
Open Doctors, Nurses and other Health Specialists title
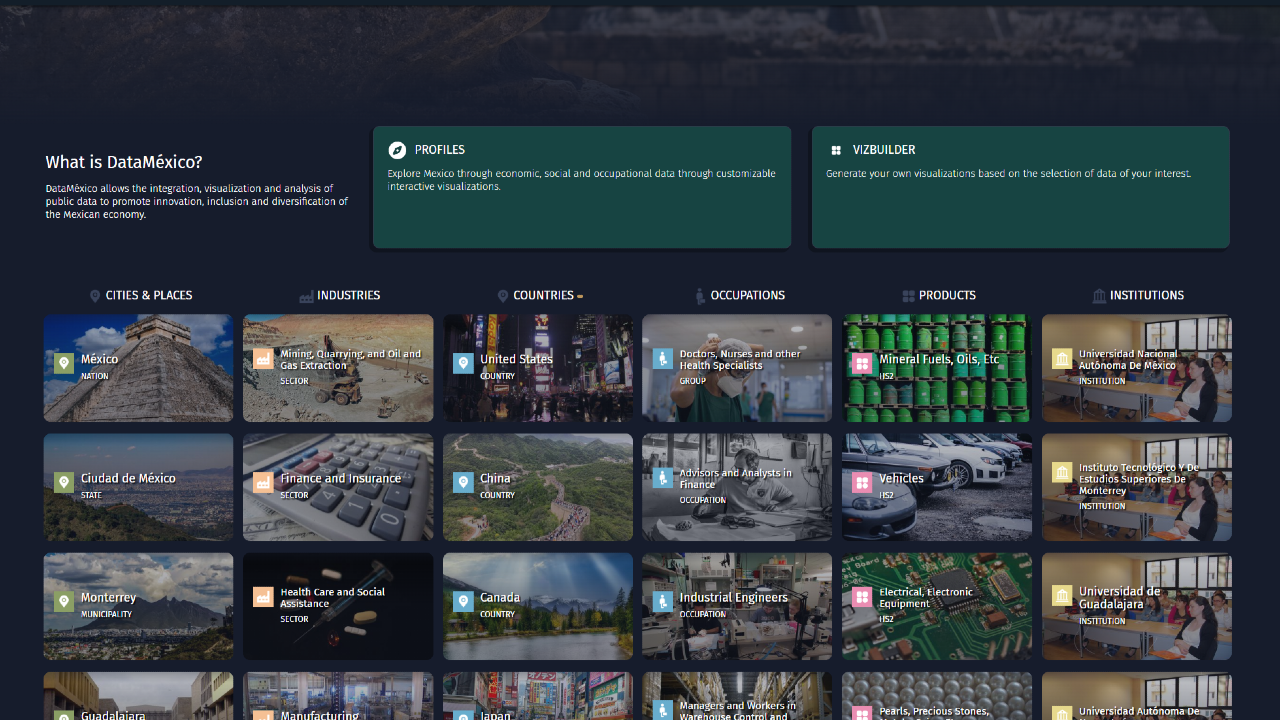[740, 359]
